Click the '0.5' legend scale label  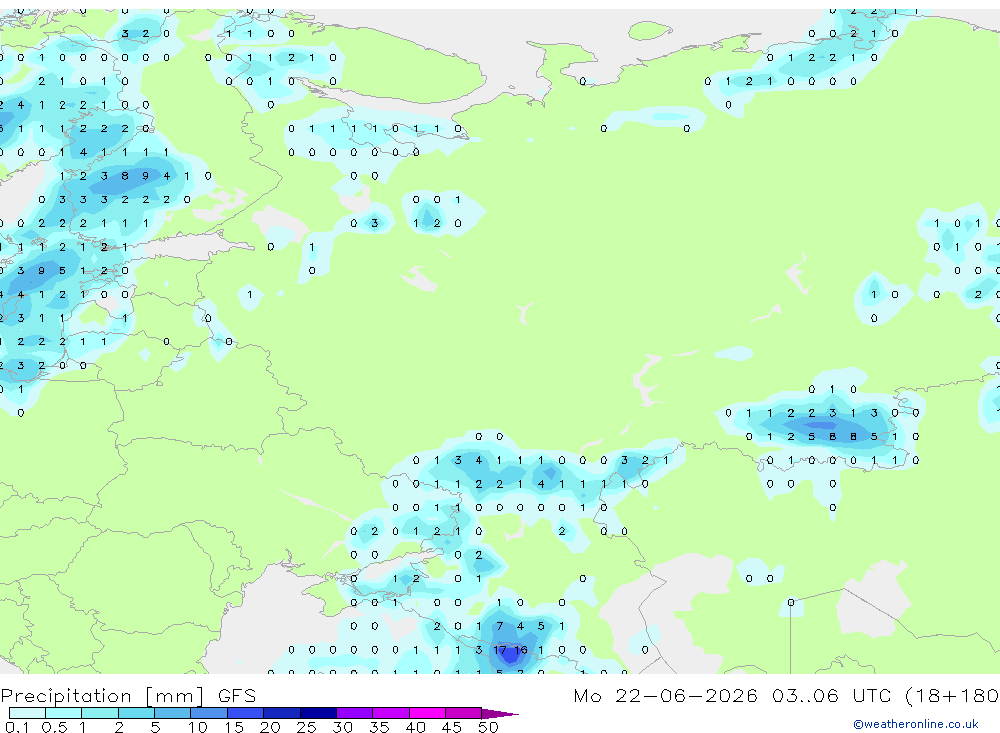tap(54, 727)
